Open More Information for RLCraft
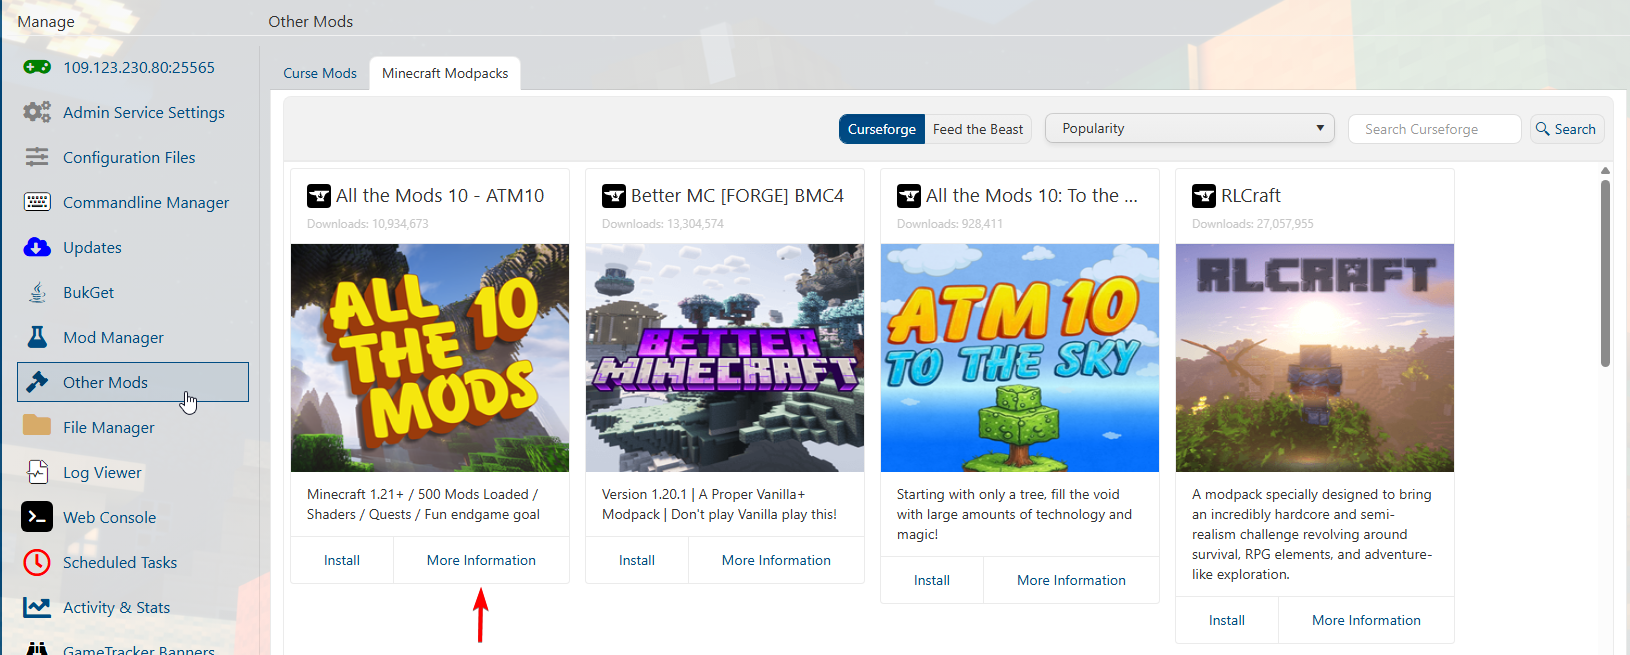 tap(1366, 620)
